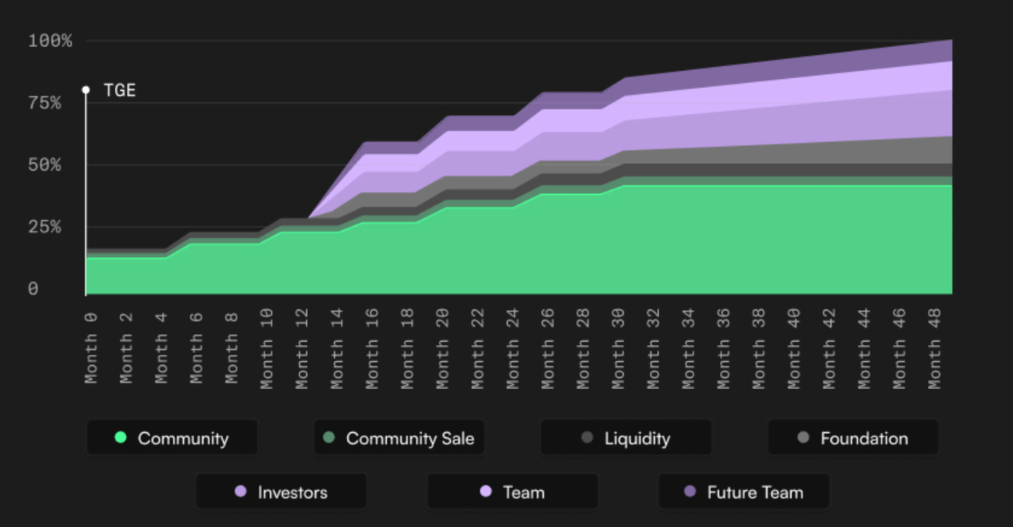
Task: Click the Month 12 axis label
Action: tap(302, 346)
